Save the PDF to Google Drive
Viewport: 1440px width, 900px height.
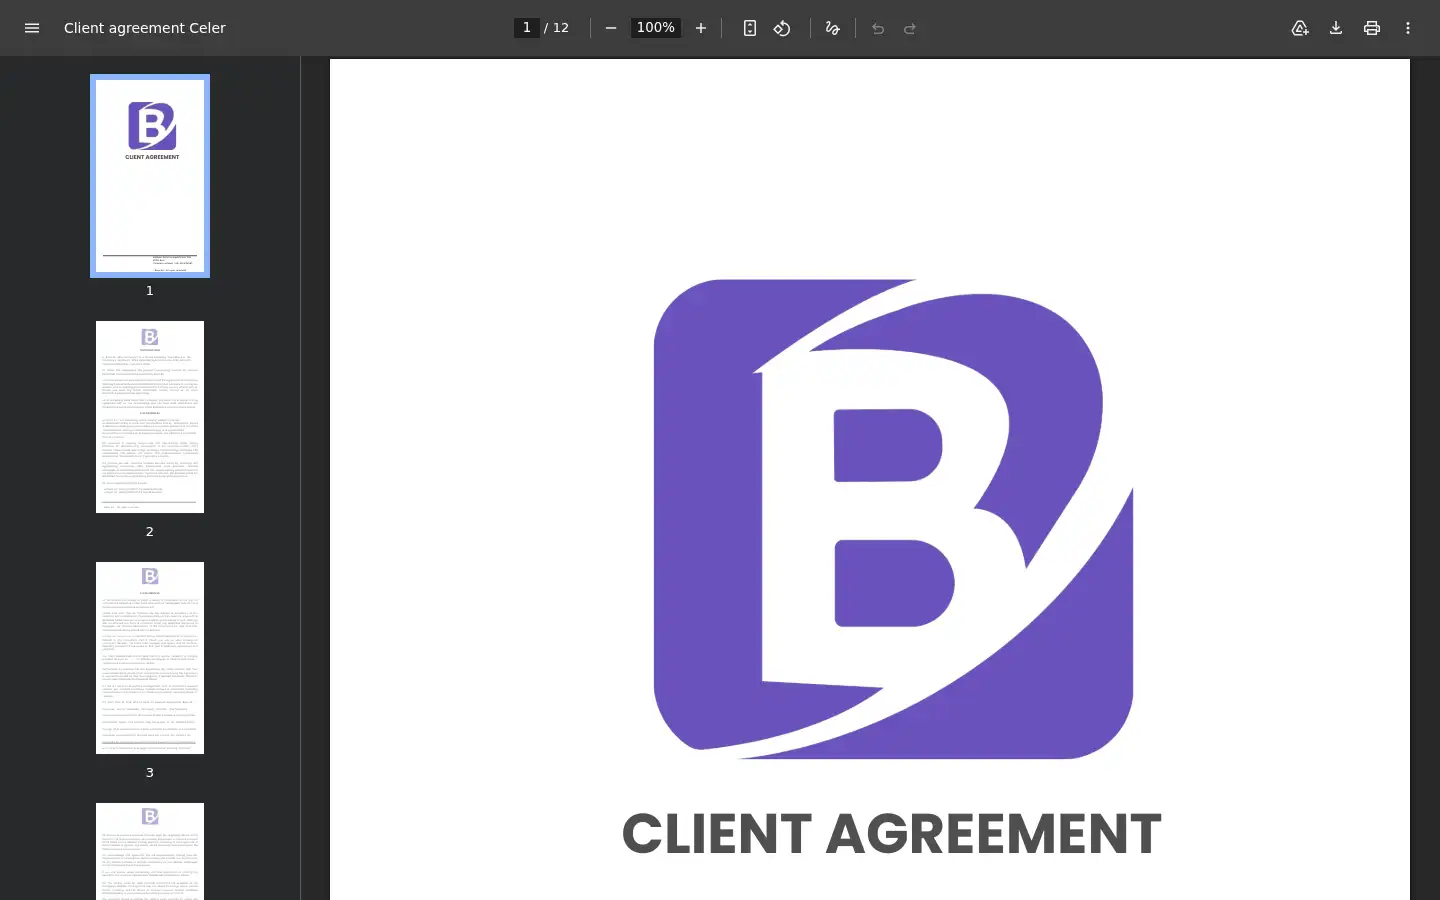tap(1300, 28)
